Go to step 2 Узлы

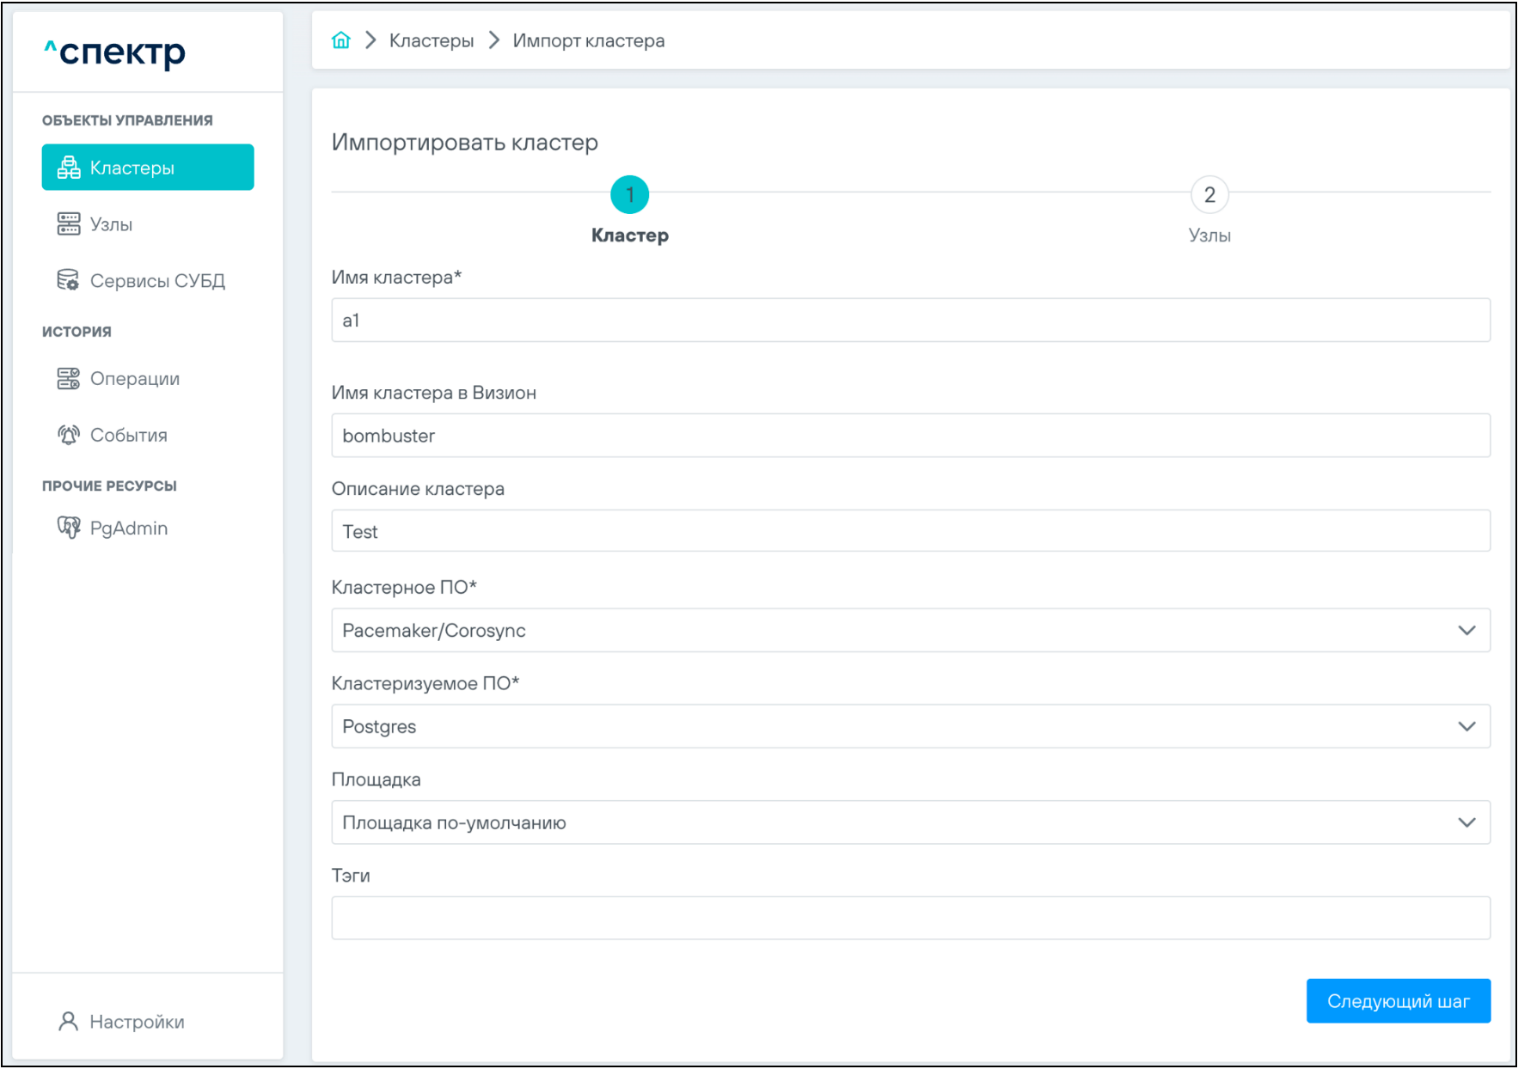tap(1209, 195)
